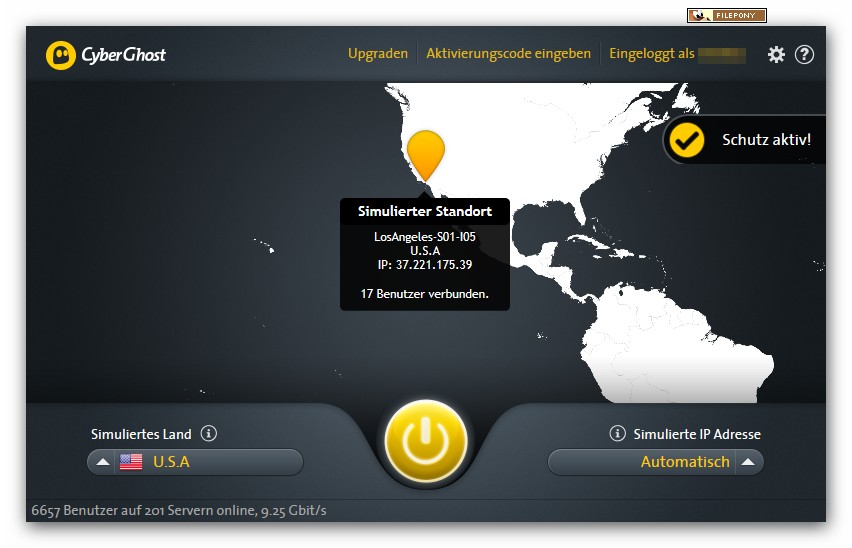Image resolution: width=852 pixels, height=548 pixels.
Task: Open the U.S.A country selector
Action: [x=195, y=462]
